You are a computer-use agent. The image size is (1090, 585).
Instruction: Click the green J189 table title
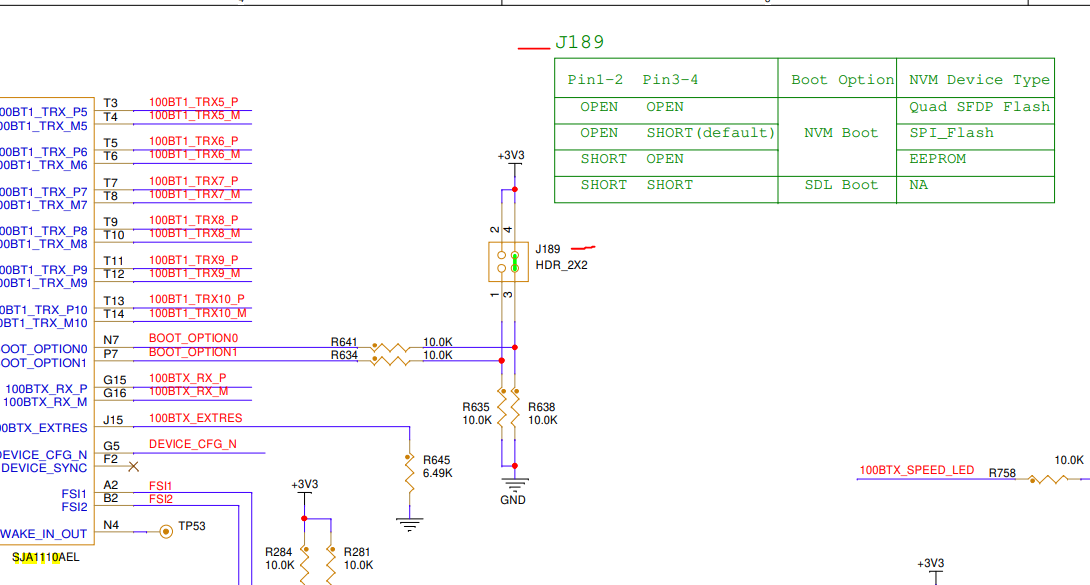pyautogui.click(x=580, y=42)
